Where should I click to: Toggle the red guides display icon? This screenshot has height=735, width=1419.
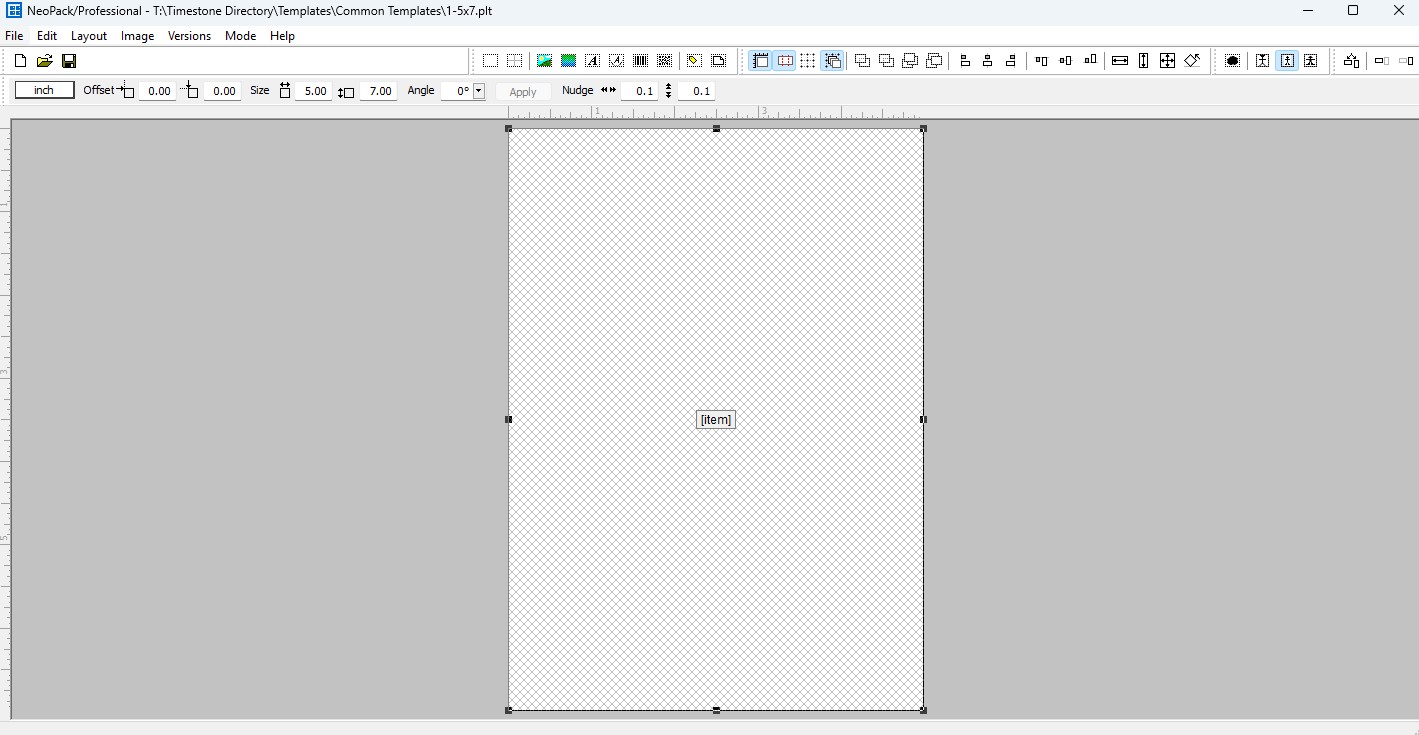click(x=785, y=61)
